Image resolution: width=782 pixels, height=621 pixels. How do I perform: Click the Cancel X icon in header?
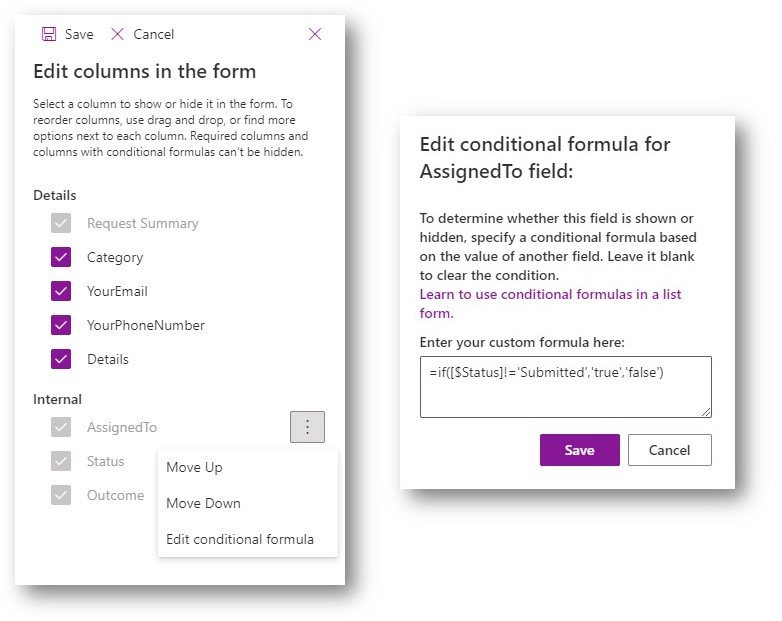click(x=118, y=34)
